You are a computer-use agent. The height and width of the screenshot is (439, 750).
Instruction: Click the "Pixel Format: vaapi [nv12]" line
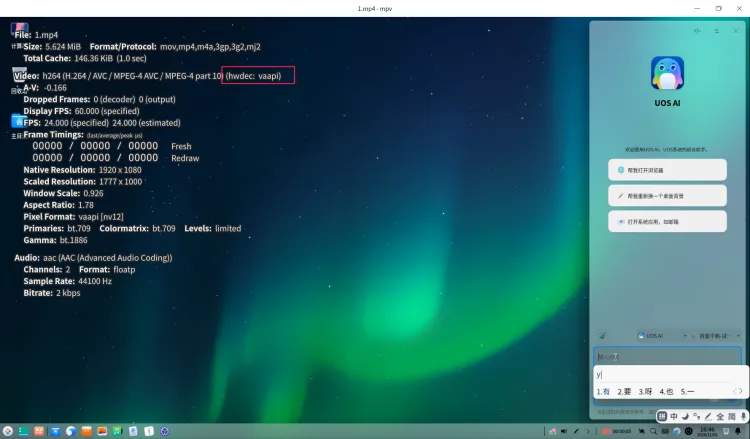pos(73,217)
